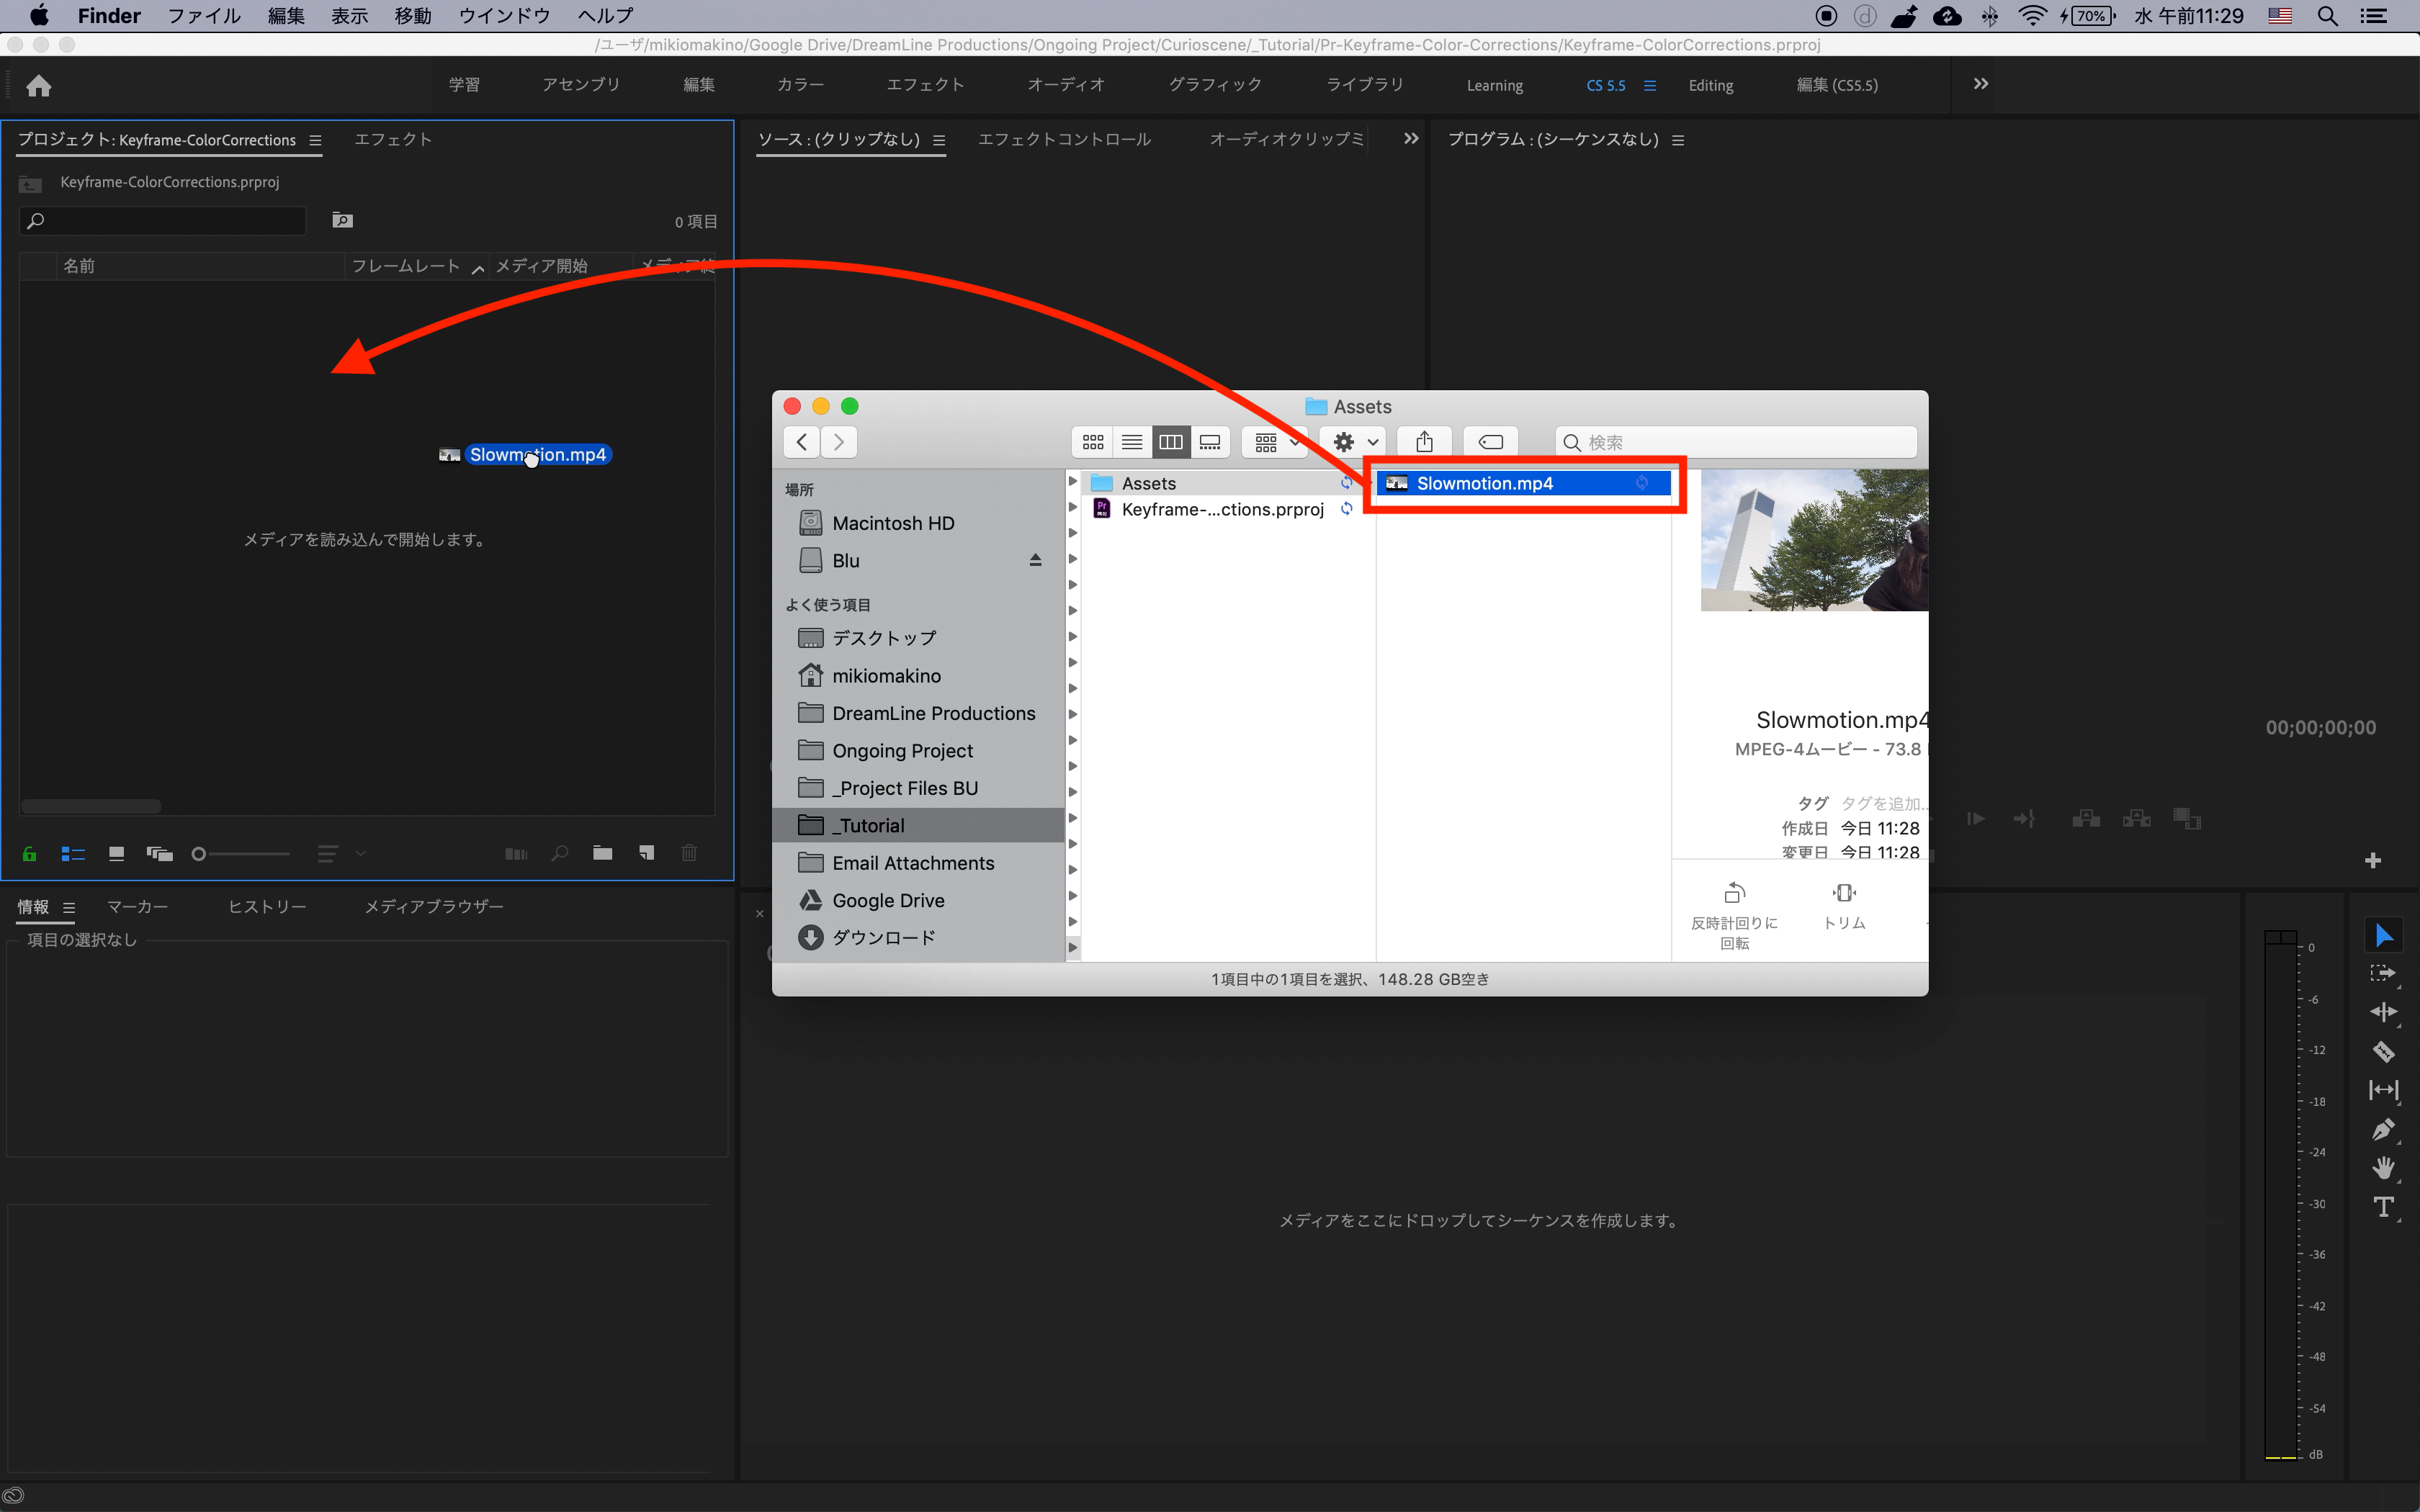This screenshot has height=1512, width=2420.
Task: Activate the Hand tool
Action: (2384, 1167)
